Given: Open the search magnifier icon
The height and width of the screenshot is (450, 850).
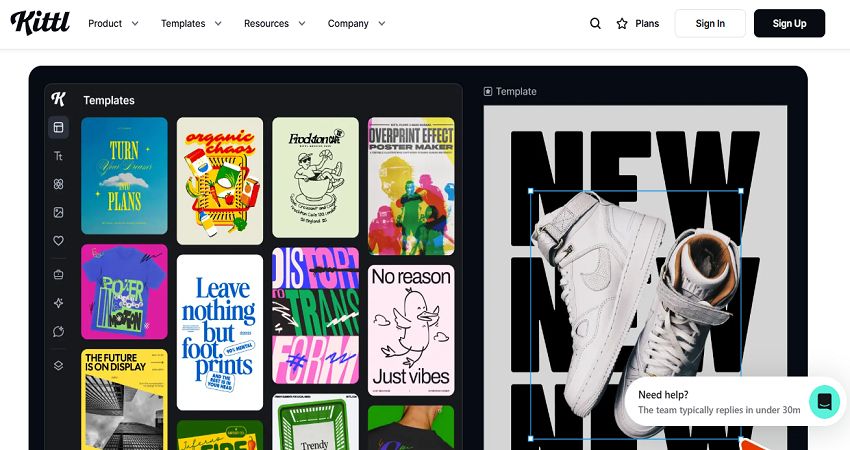Looking at the screenshot, I should click(x=595, y=23).
